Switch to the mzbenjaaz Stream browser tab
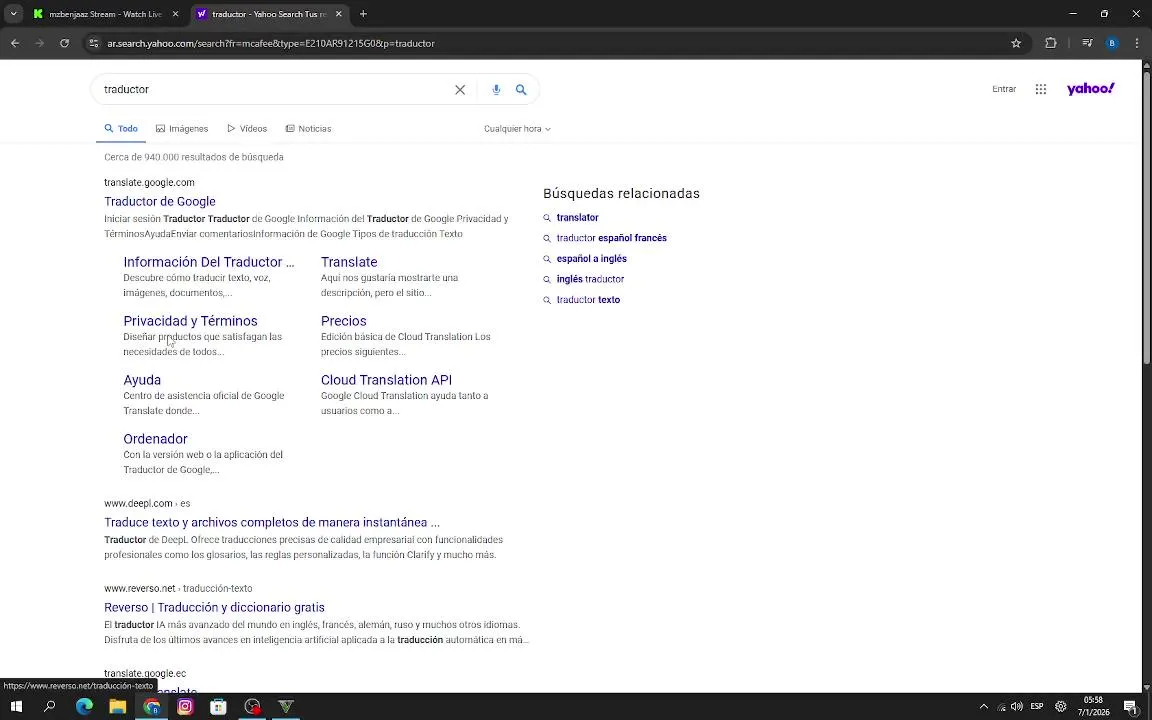This screenshot has width=1152, height=720. 105,14
